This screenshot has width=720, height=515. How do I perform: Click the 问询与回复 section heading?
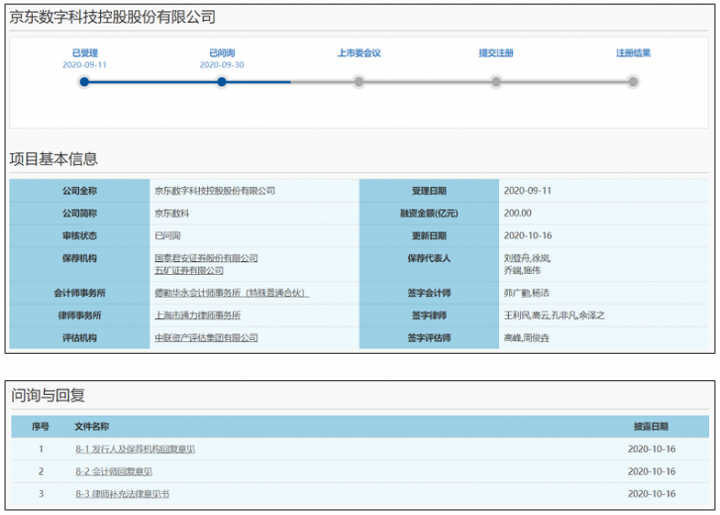[x=48, y=395]
